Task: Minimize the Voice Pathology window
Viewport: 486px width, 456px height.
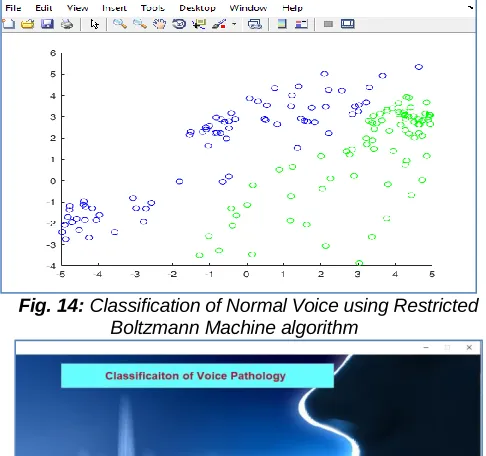Action: pyautogui.click(x=426, y=348)
